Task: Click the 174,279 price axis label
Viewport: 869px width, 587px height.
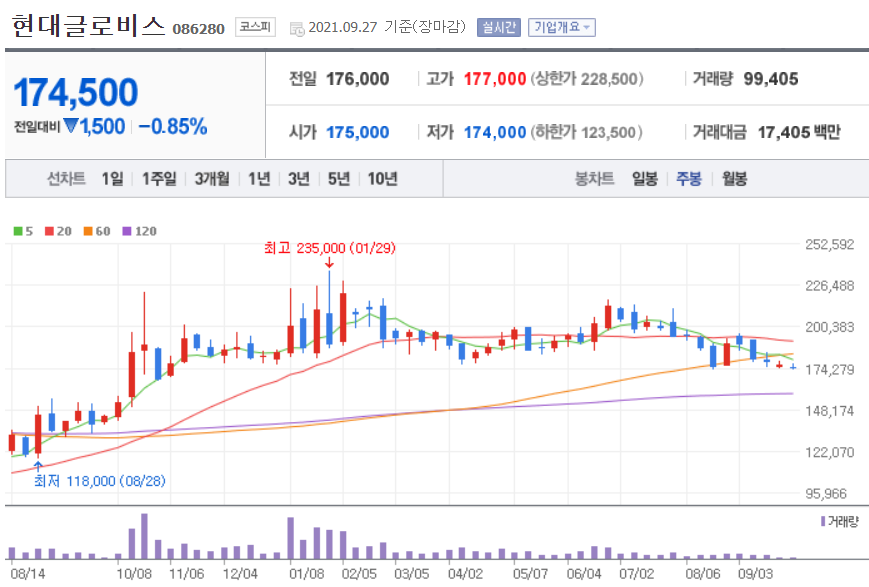Action: (830, 369)
